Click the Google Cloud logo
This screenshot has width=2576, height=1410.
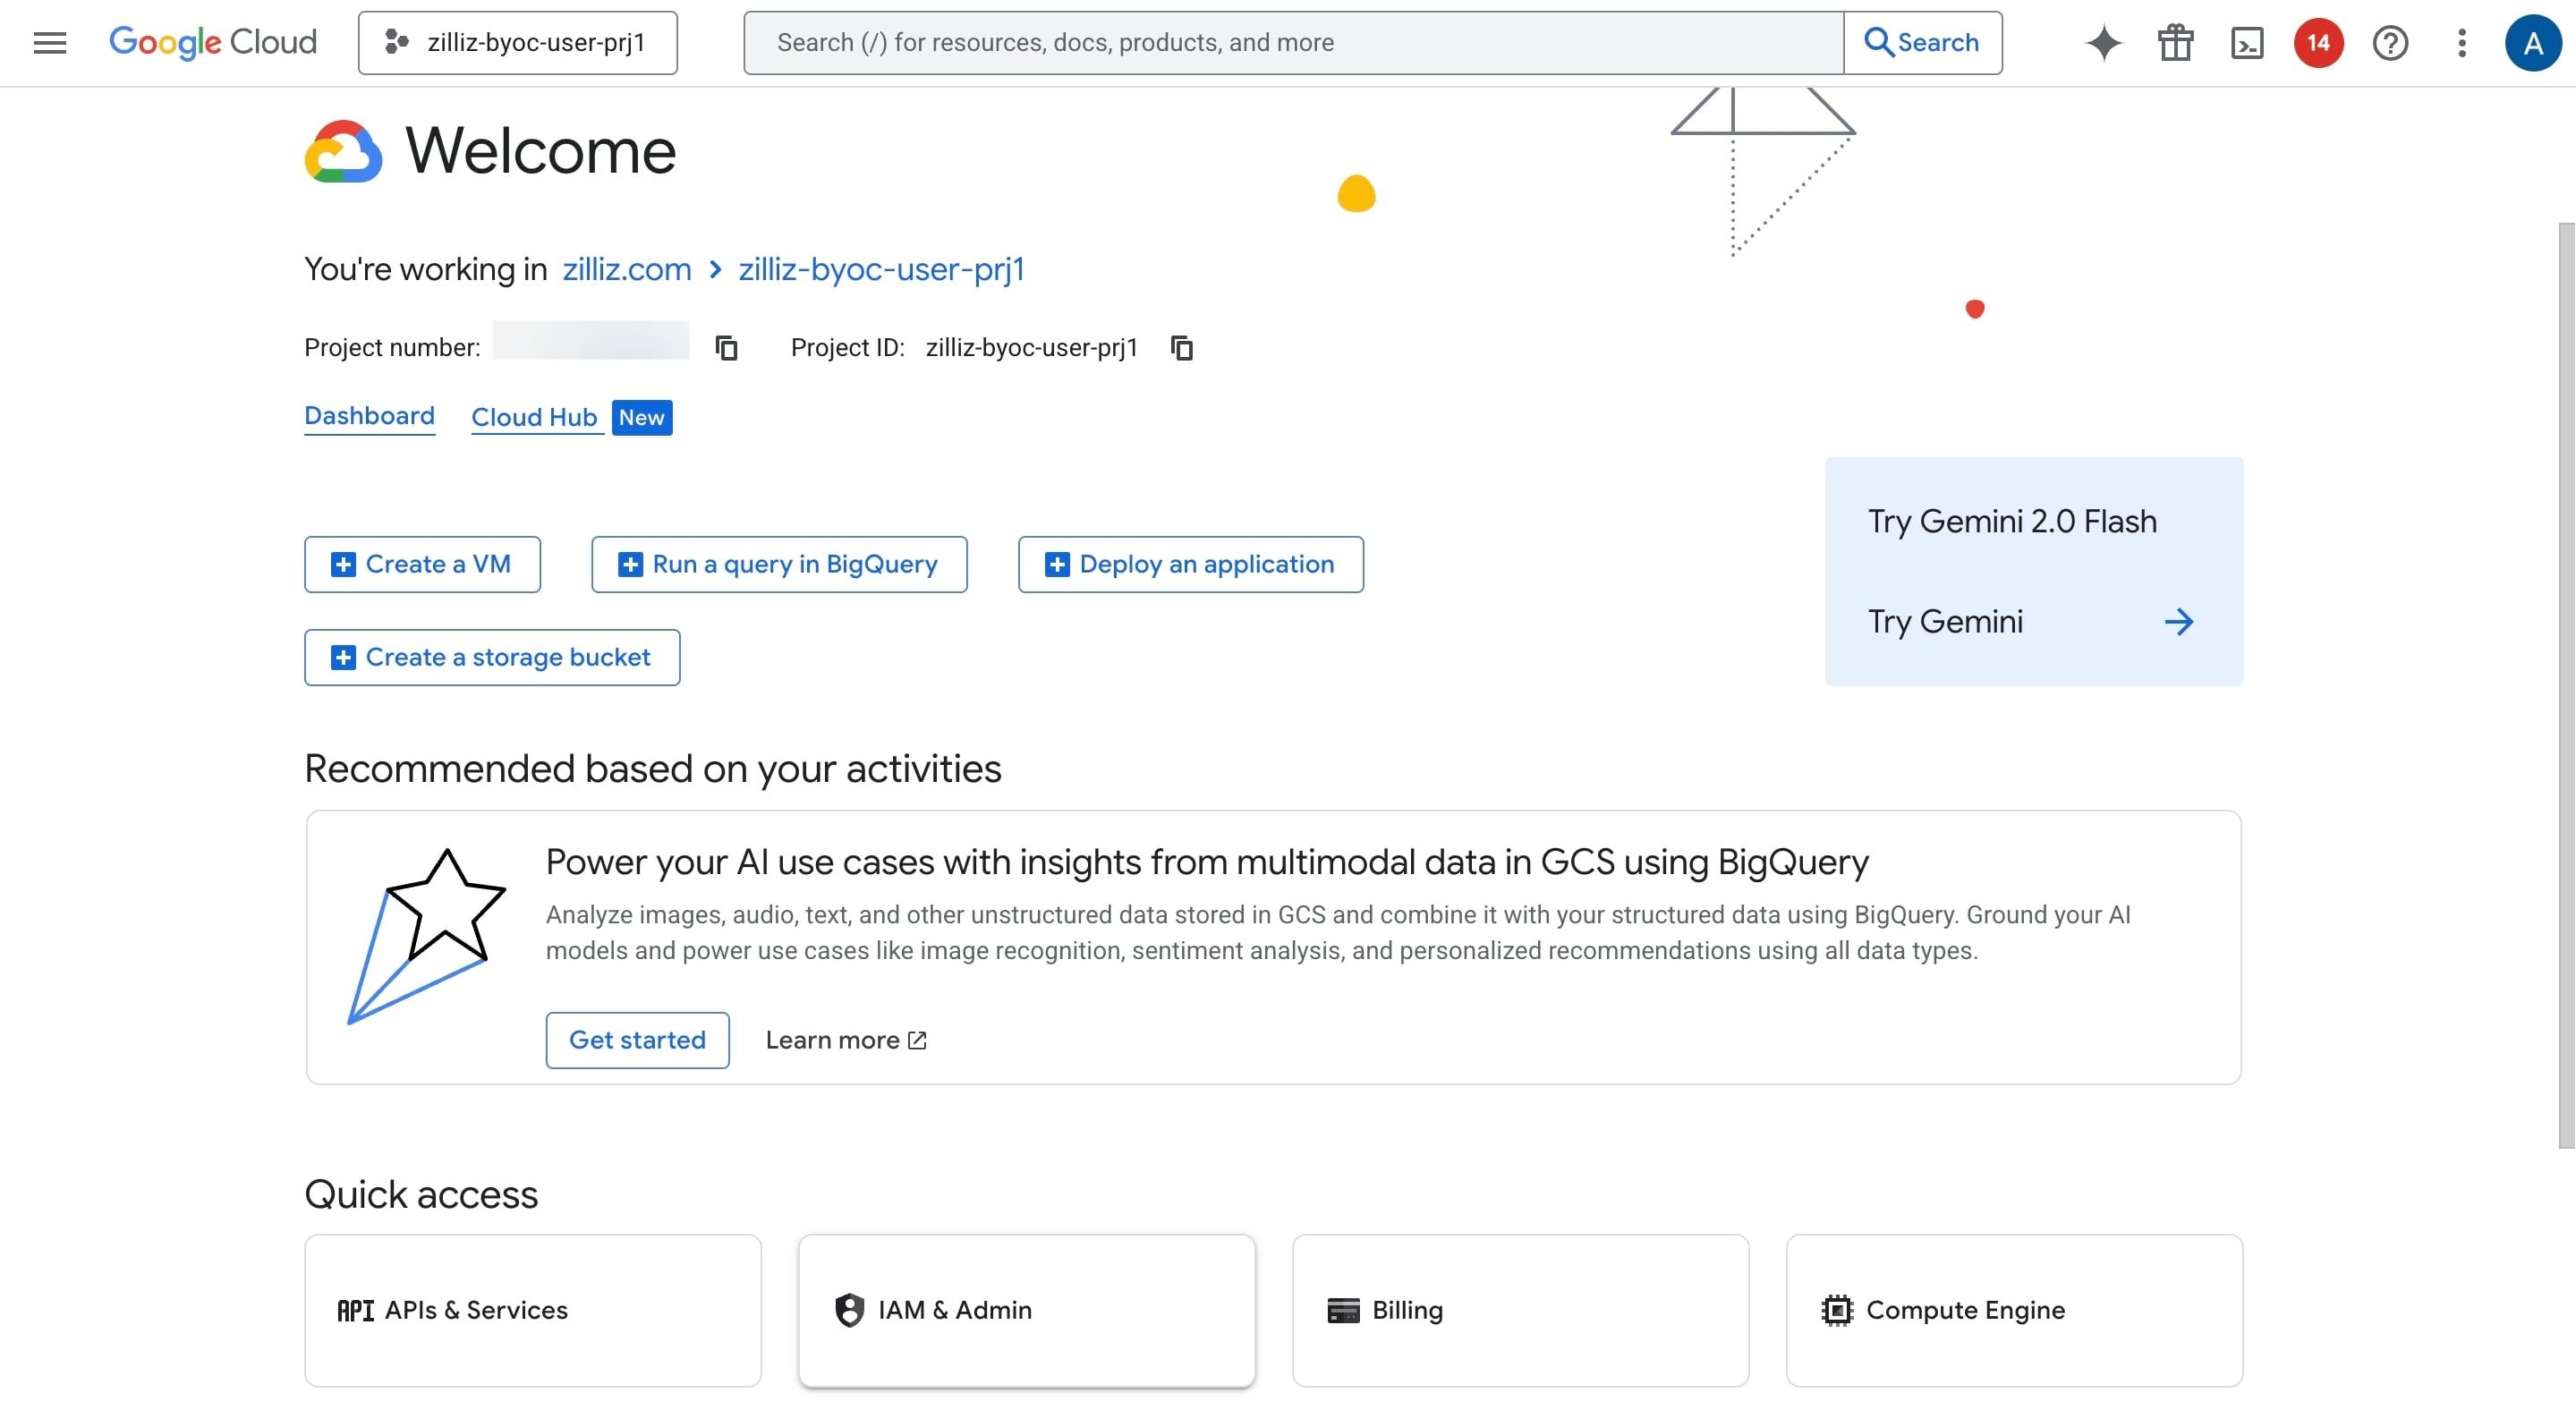point(212,42)
